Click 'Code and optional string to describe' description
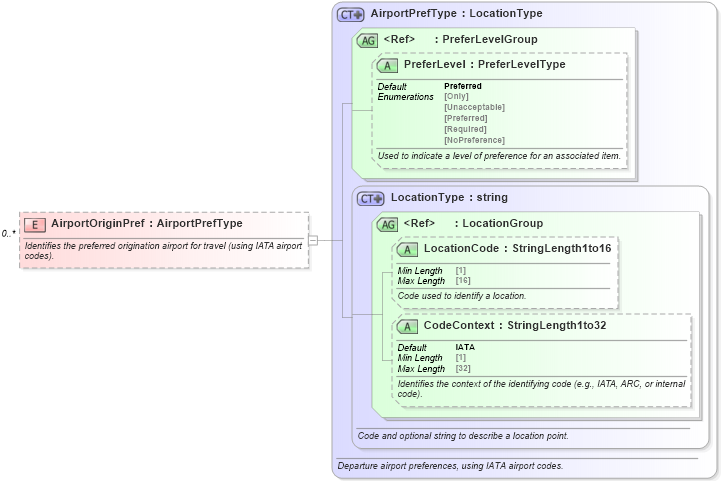722x481 pixels. coord(463,436)
